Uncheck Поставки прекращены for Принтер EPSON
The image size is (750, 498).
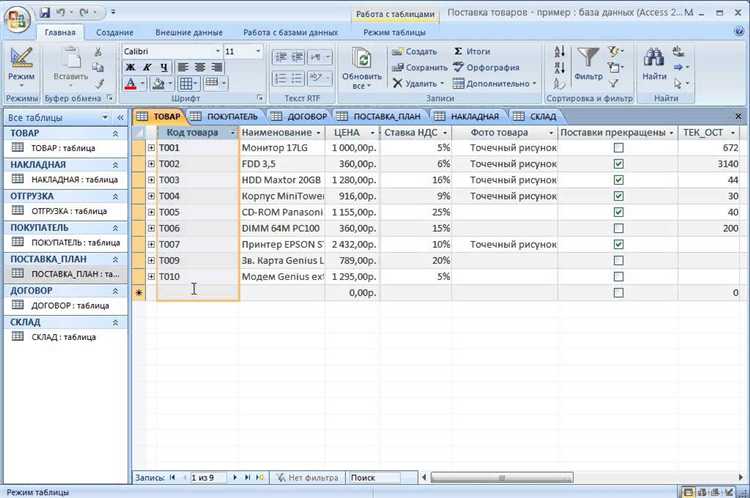(x=618, y=244)
